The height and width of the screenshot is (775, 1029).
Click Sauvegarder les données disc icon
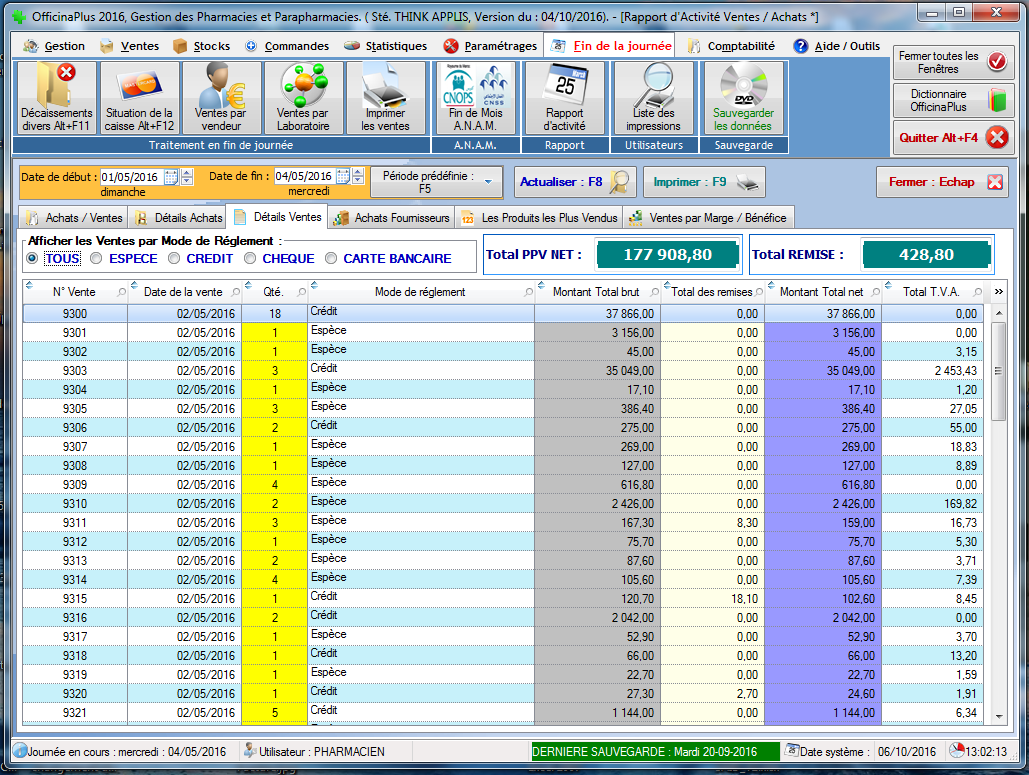[743, 85]
